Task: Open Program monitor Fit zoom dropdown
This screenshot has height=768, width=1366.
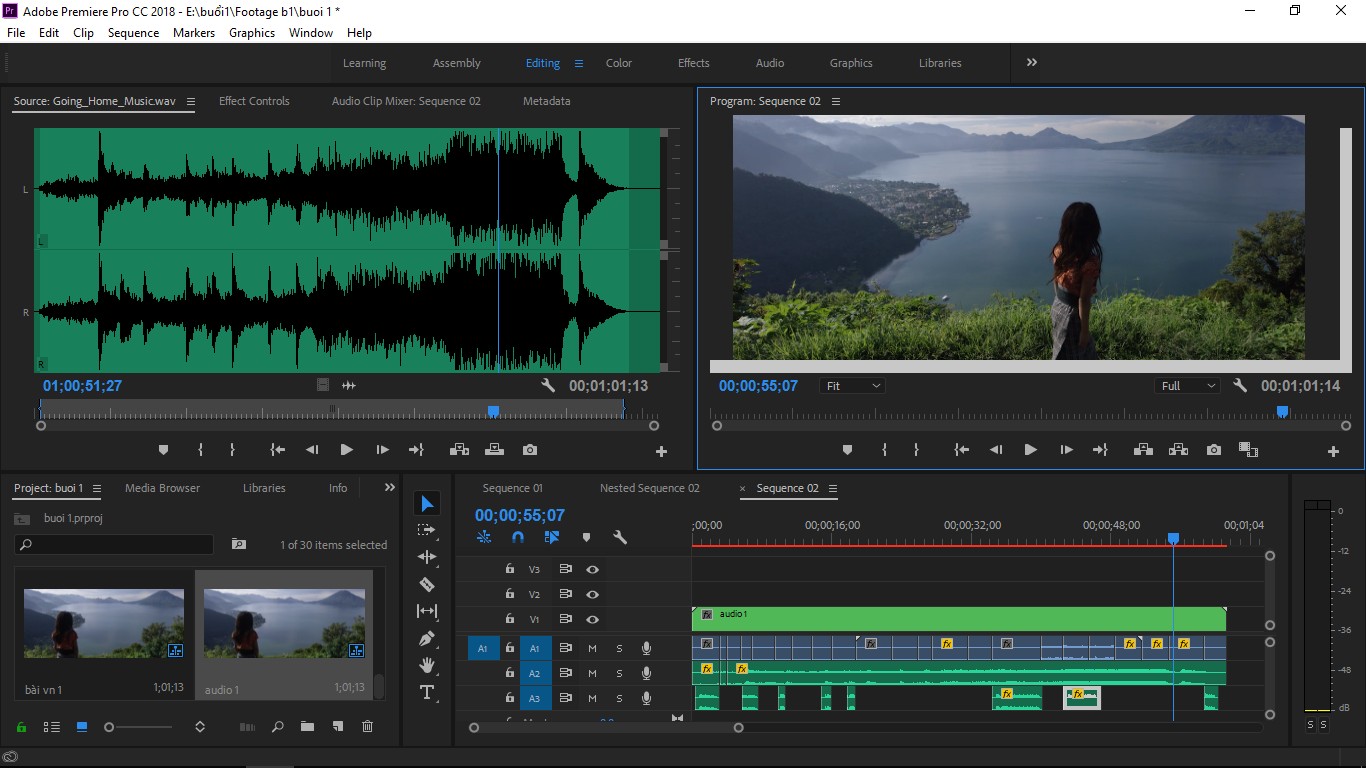Action: click(852, 386)
